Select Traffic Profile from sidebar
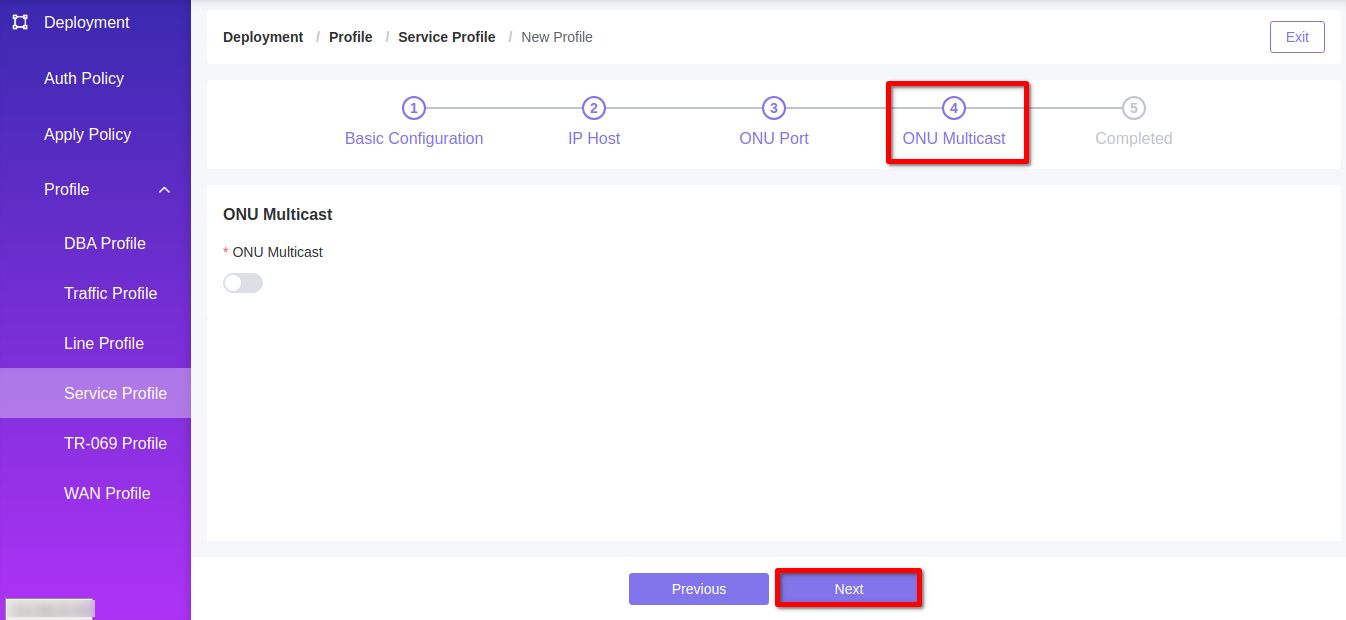 coord(110,293)
